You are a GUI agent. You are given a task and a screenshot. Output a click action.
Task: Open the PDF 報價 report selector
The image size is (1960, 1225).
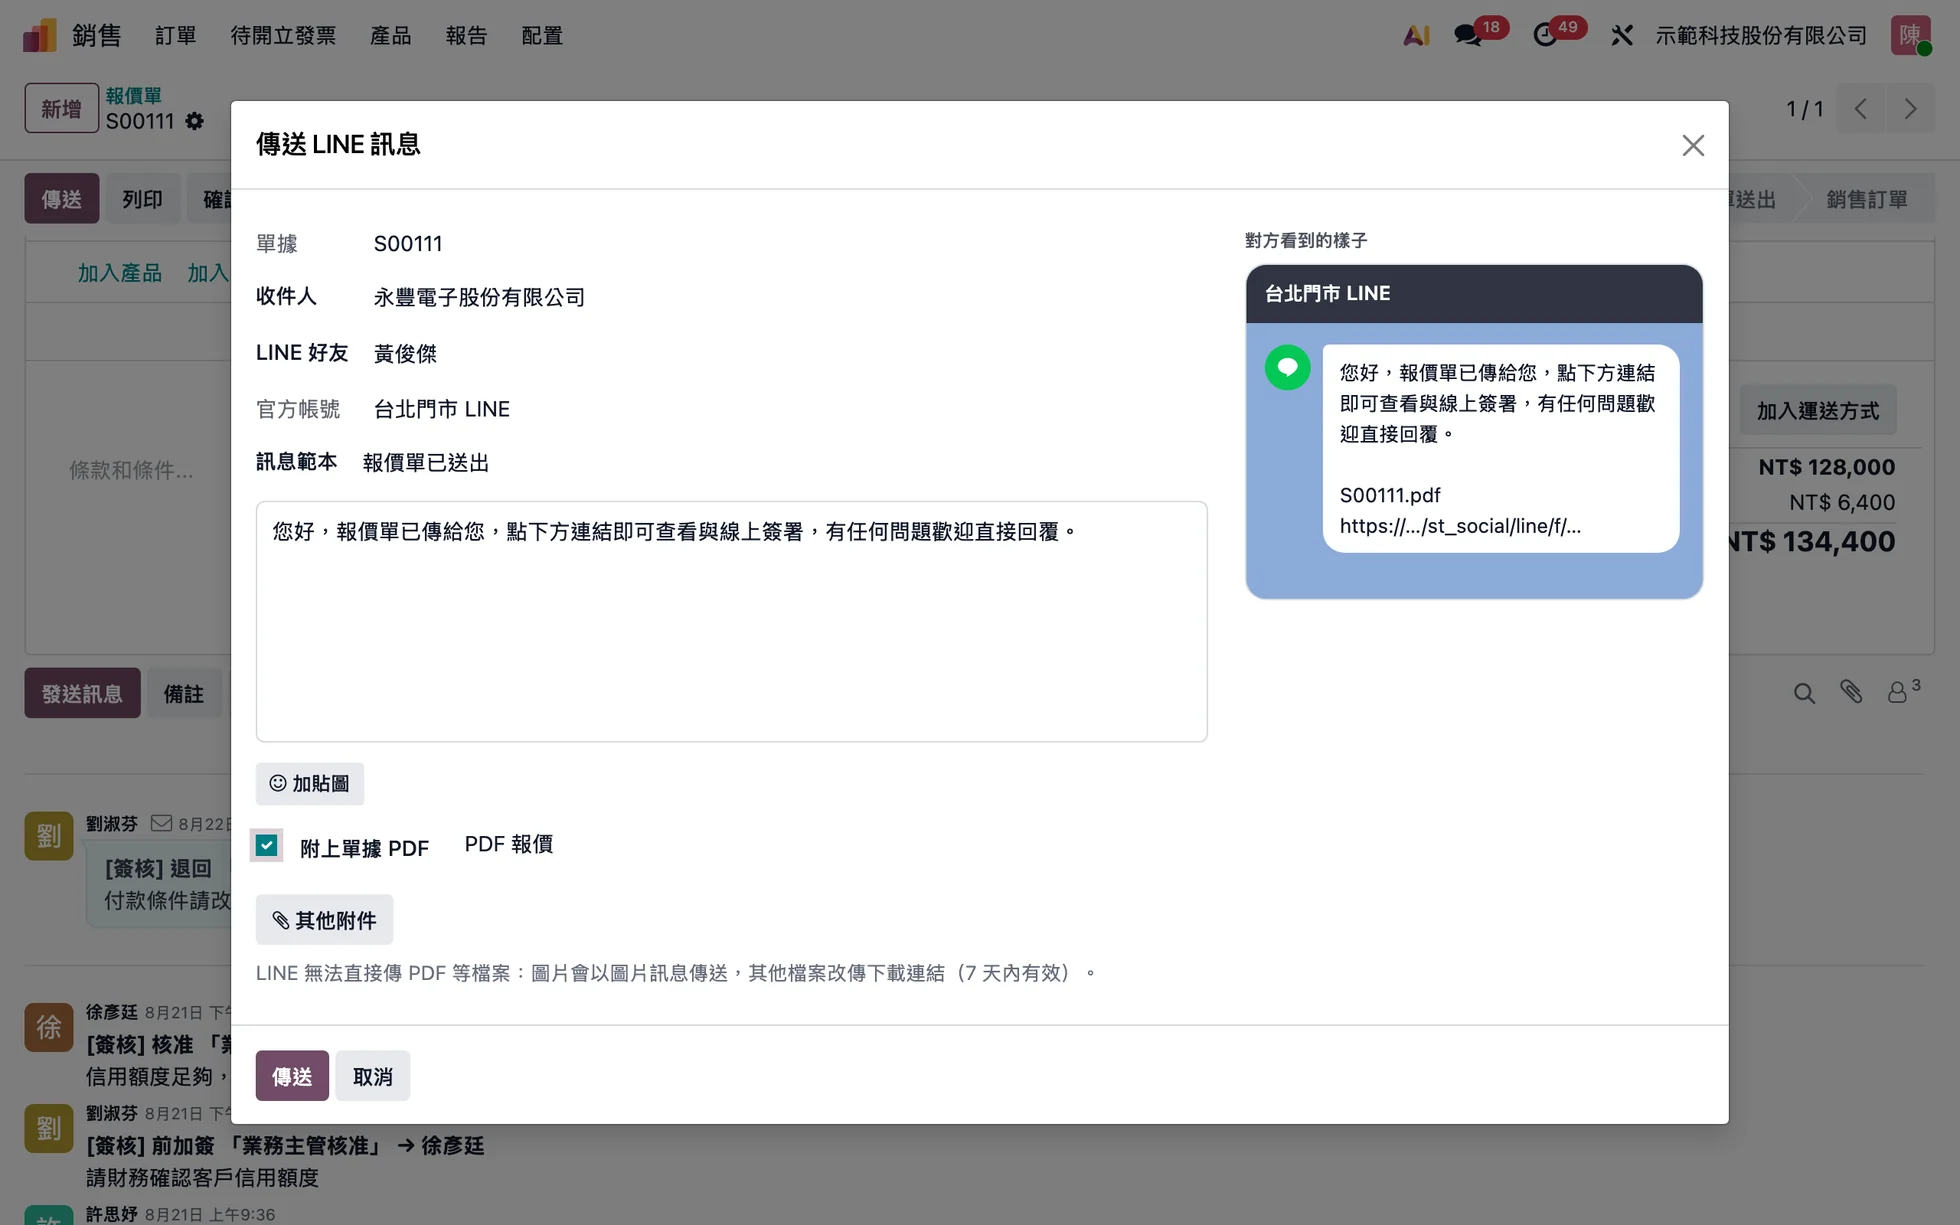509,844
